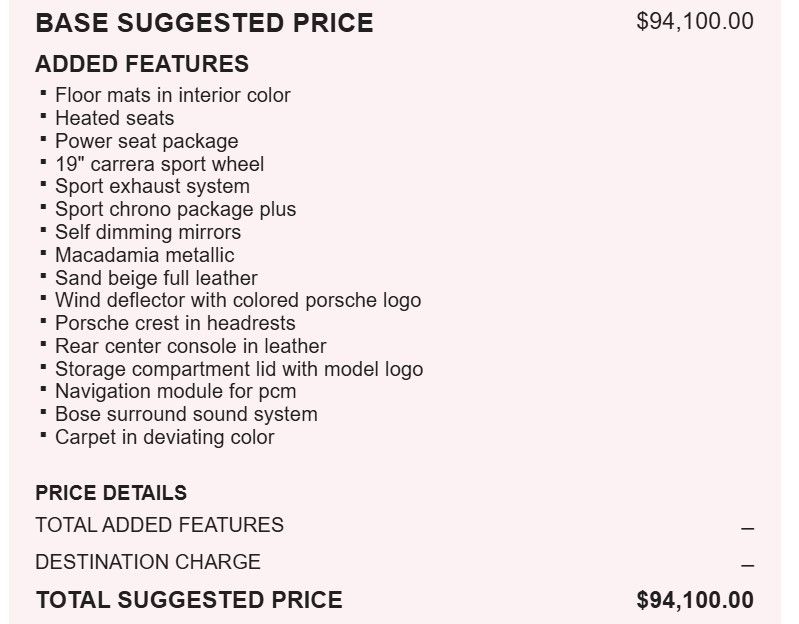Click the Total Suggested Price amount
Screen dimensions: 799x624
pyautogui.click(x=695, y=600)
